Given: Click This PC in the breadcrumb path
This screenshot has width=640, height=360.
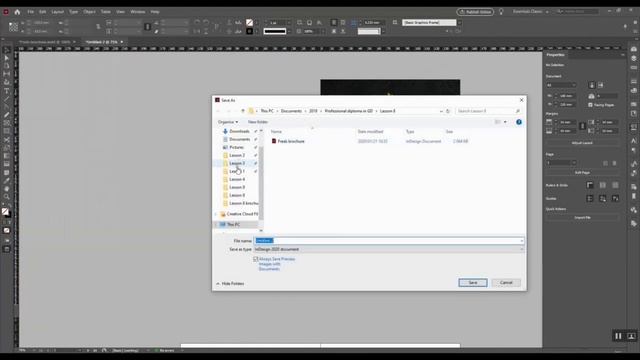Looking at the screenshot, I should [267, 111].
